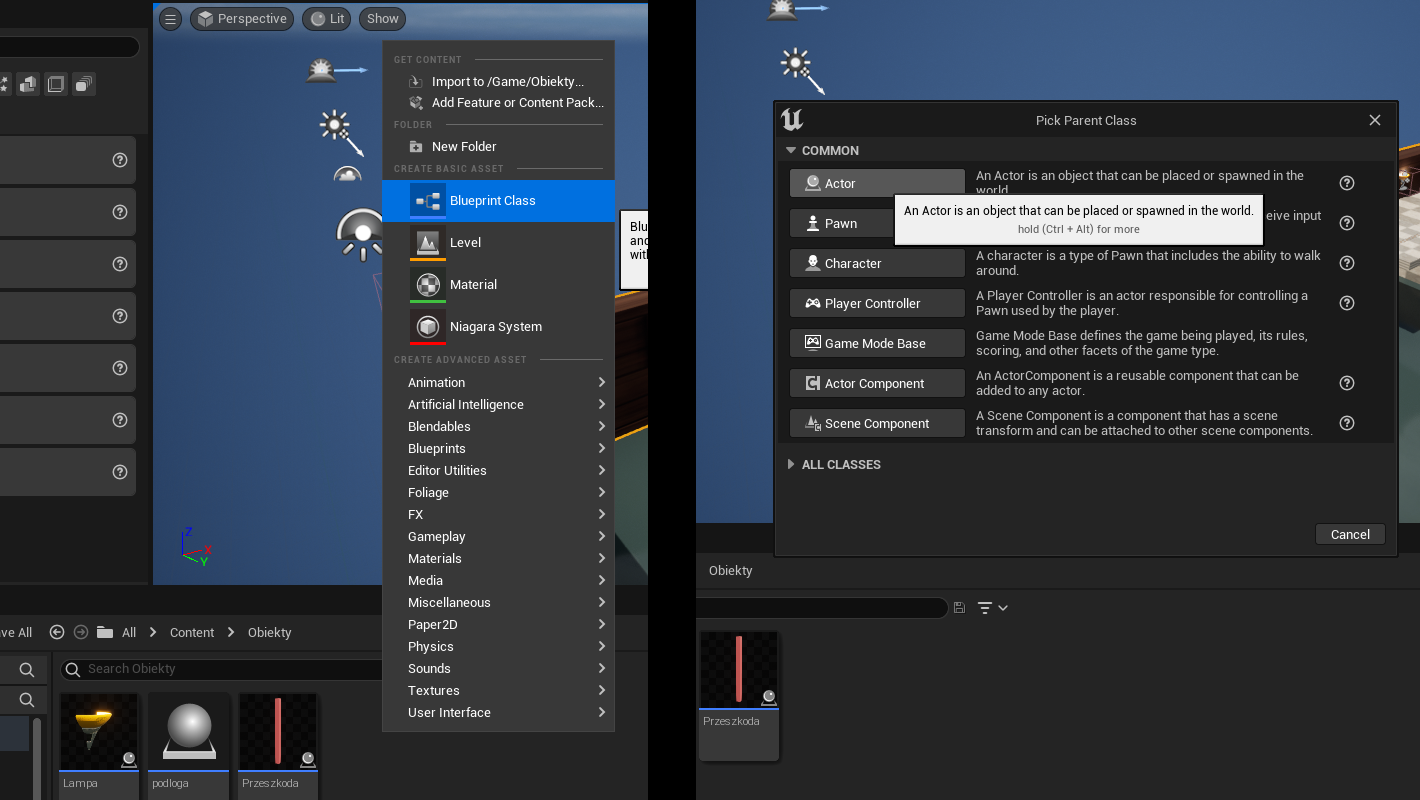Select Niagara System in the menu
Viewport: 1420px width, 800px height.
(495, 327)
